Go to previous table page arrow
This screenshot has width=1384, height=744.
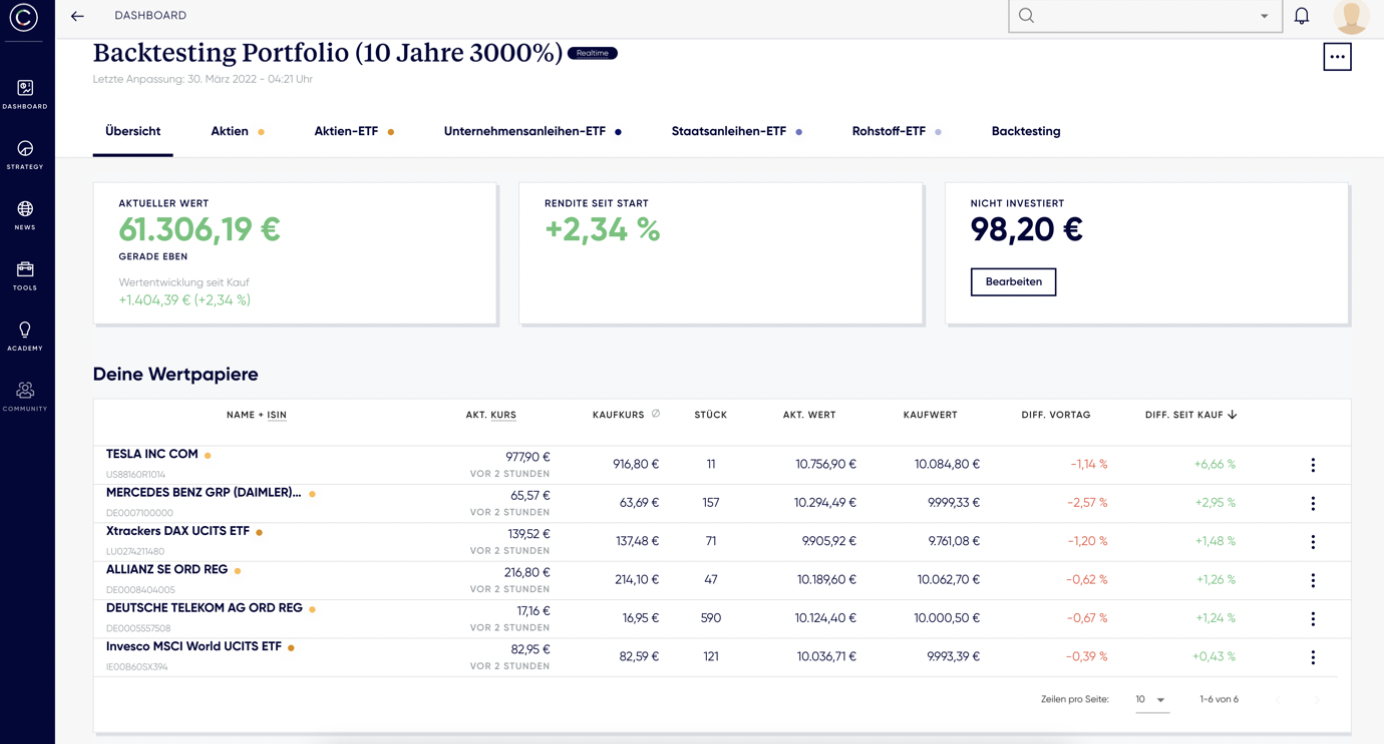click(x=1278, y=700)
